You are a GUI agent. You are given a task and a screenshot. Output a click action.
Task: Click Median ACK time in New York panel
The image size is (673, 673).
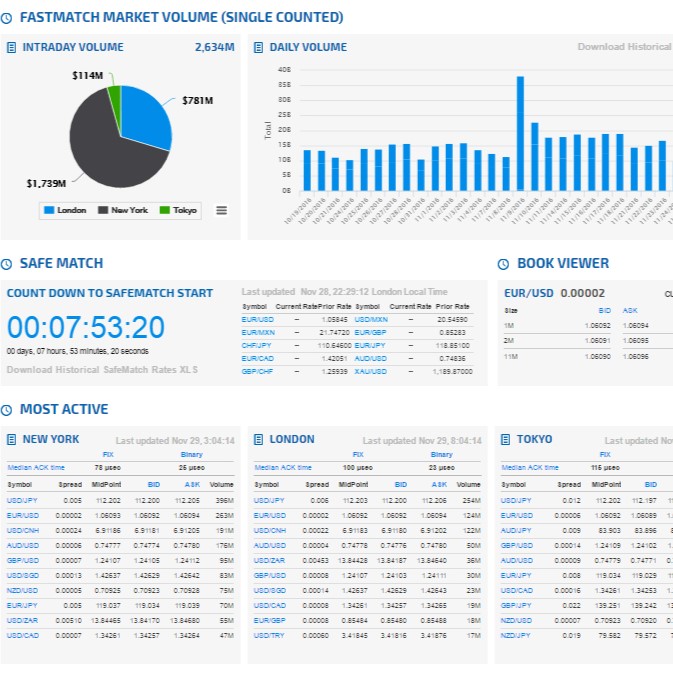[x=36, y=467]
